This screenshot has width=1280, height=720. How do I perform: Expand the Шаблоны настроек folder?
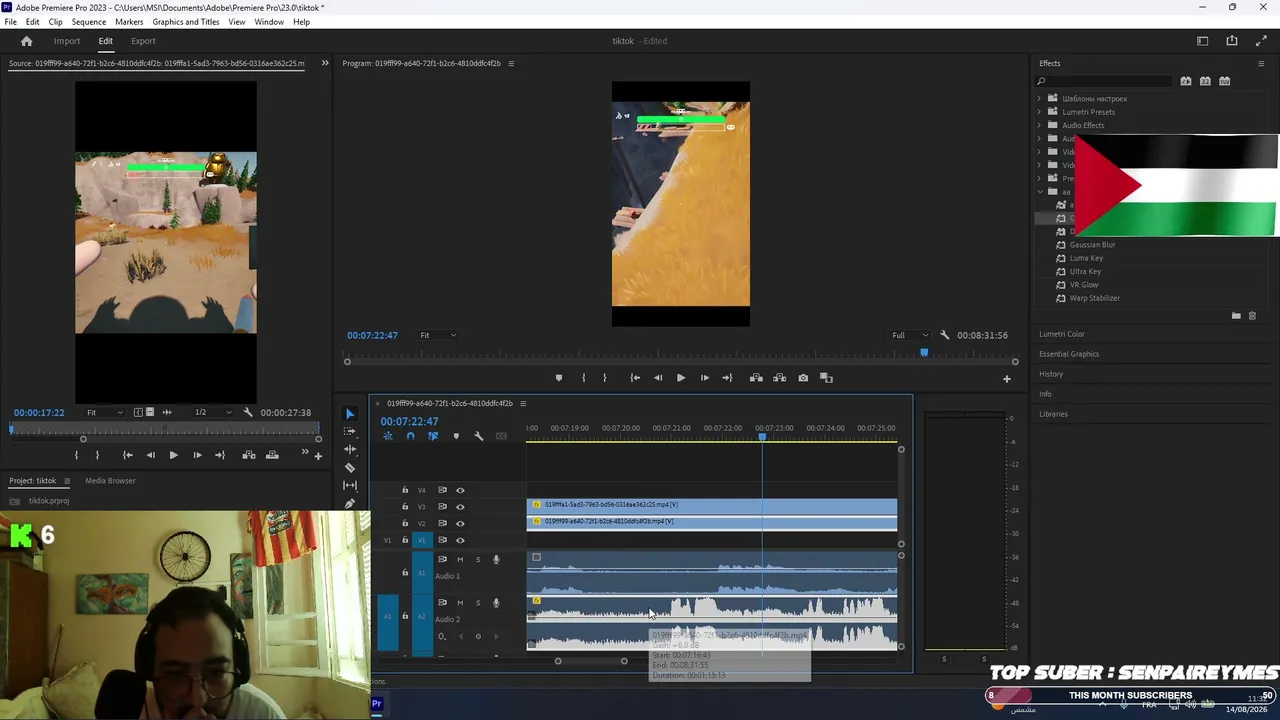(1039, 99)
